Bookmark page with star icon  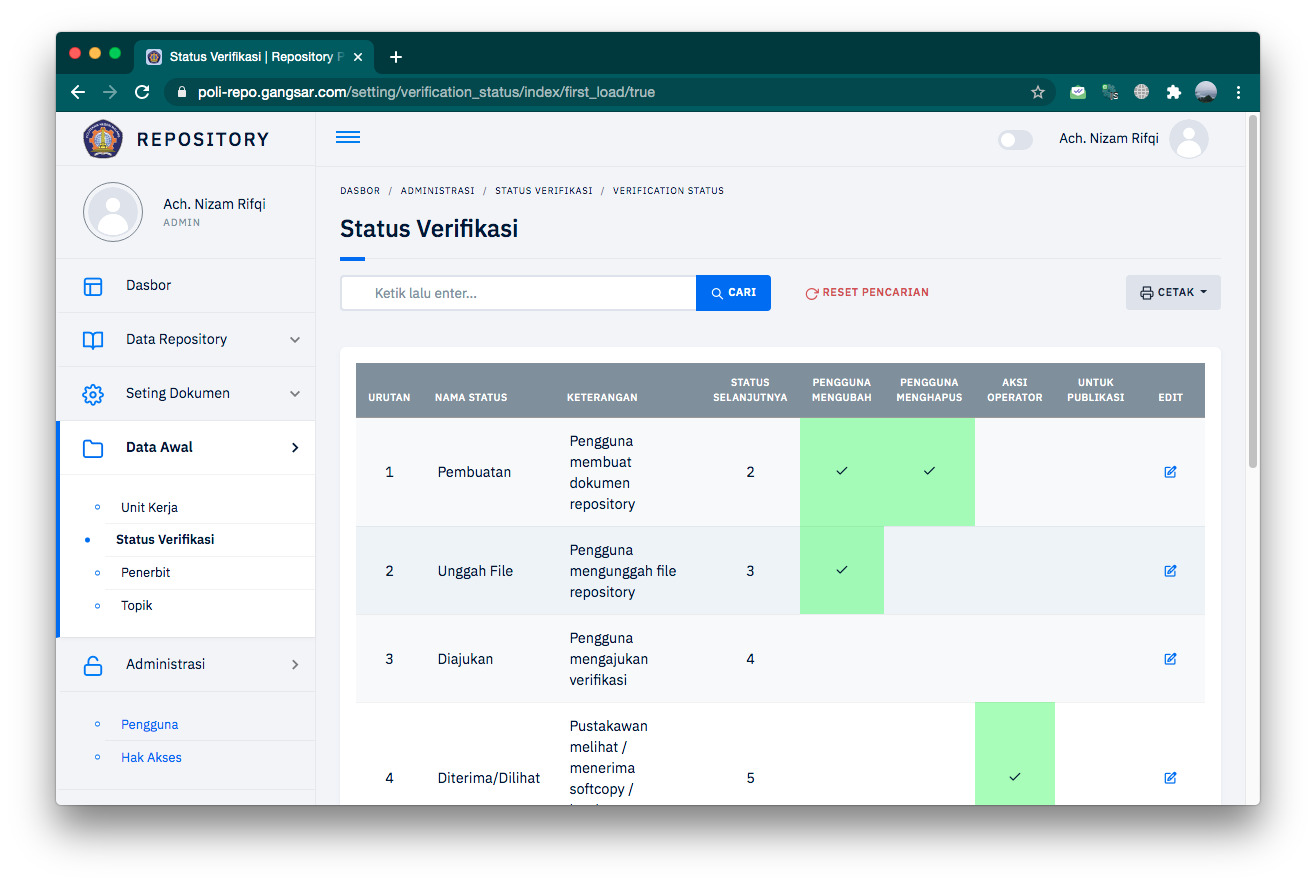pos(1038,92)
